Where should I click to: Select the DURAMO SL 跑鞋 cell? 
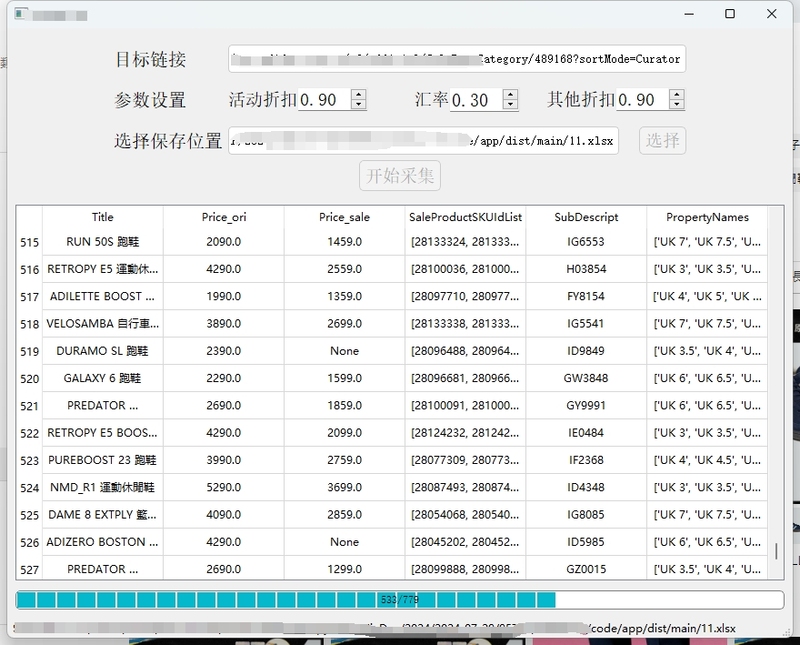point(103,351)
